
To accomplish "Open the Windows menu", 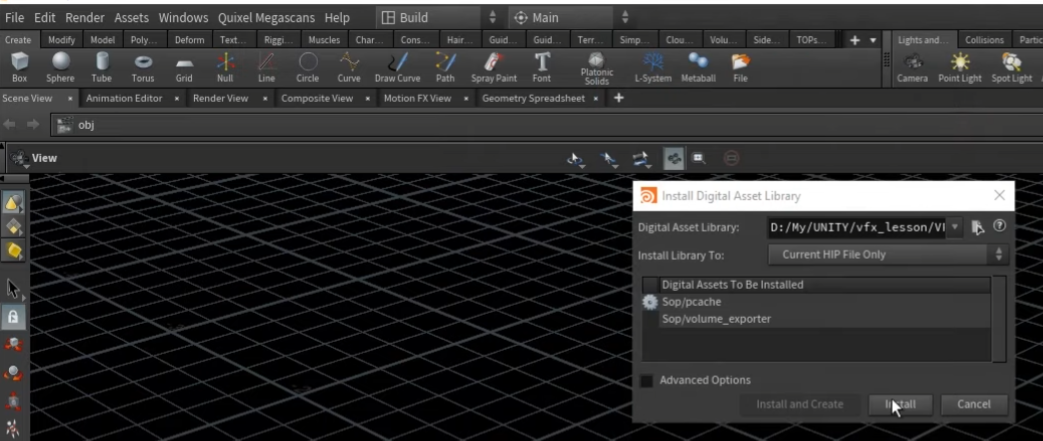I will (x=184, y=18).
